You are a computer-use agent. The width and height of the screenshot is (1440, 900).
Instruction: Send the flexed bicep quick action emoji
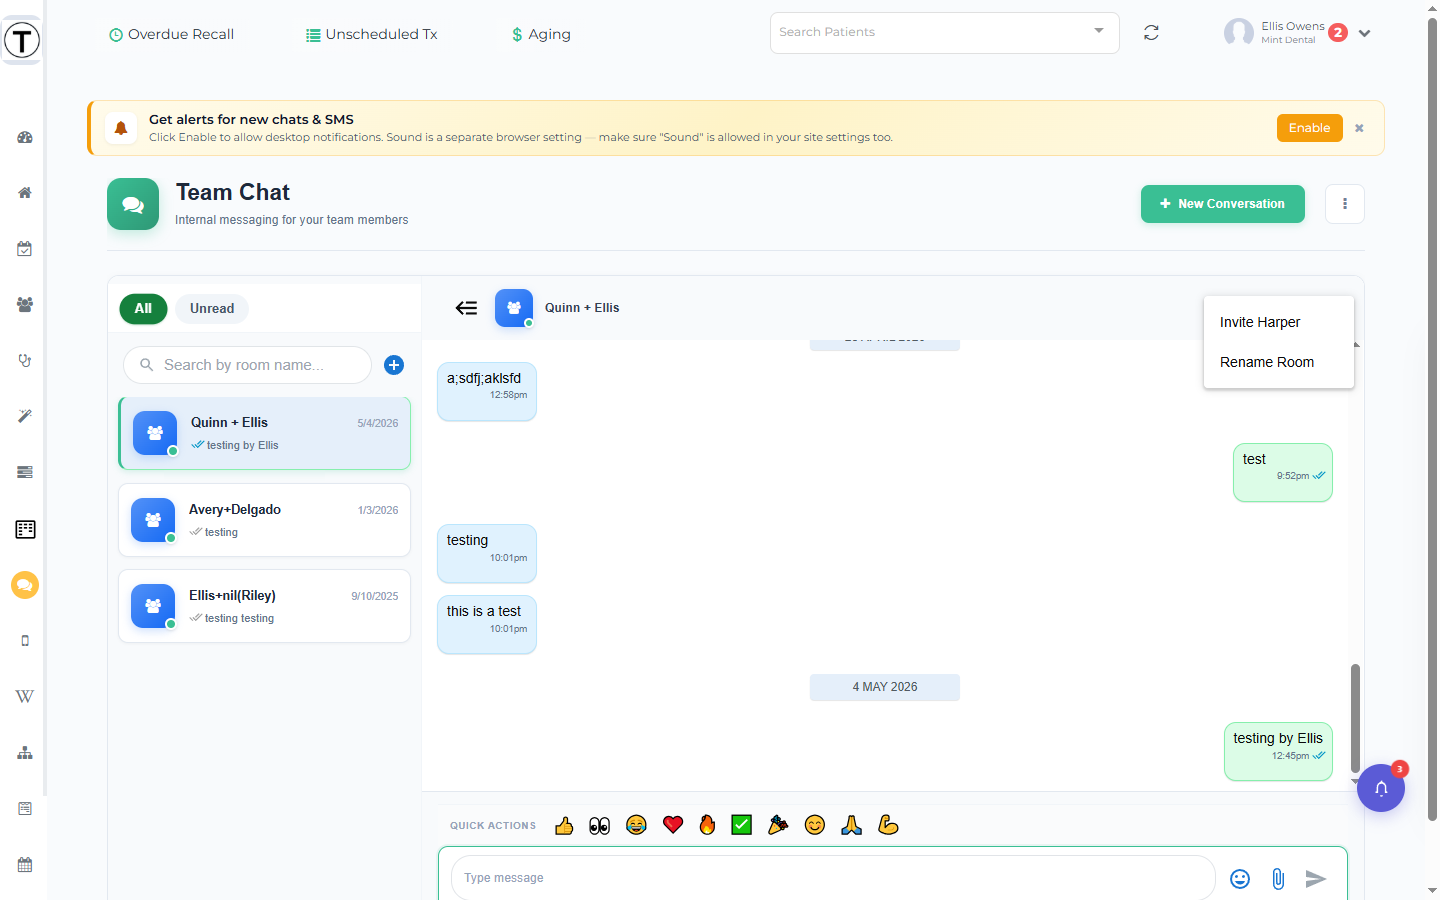point(888,825)
